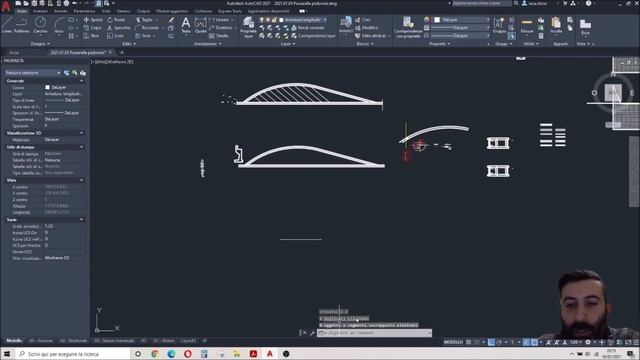Toggle the 2D object snap status icon

[x=534, y=342]
